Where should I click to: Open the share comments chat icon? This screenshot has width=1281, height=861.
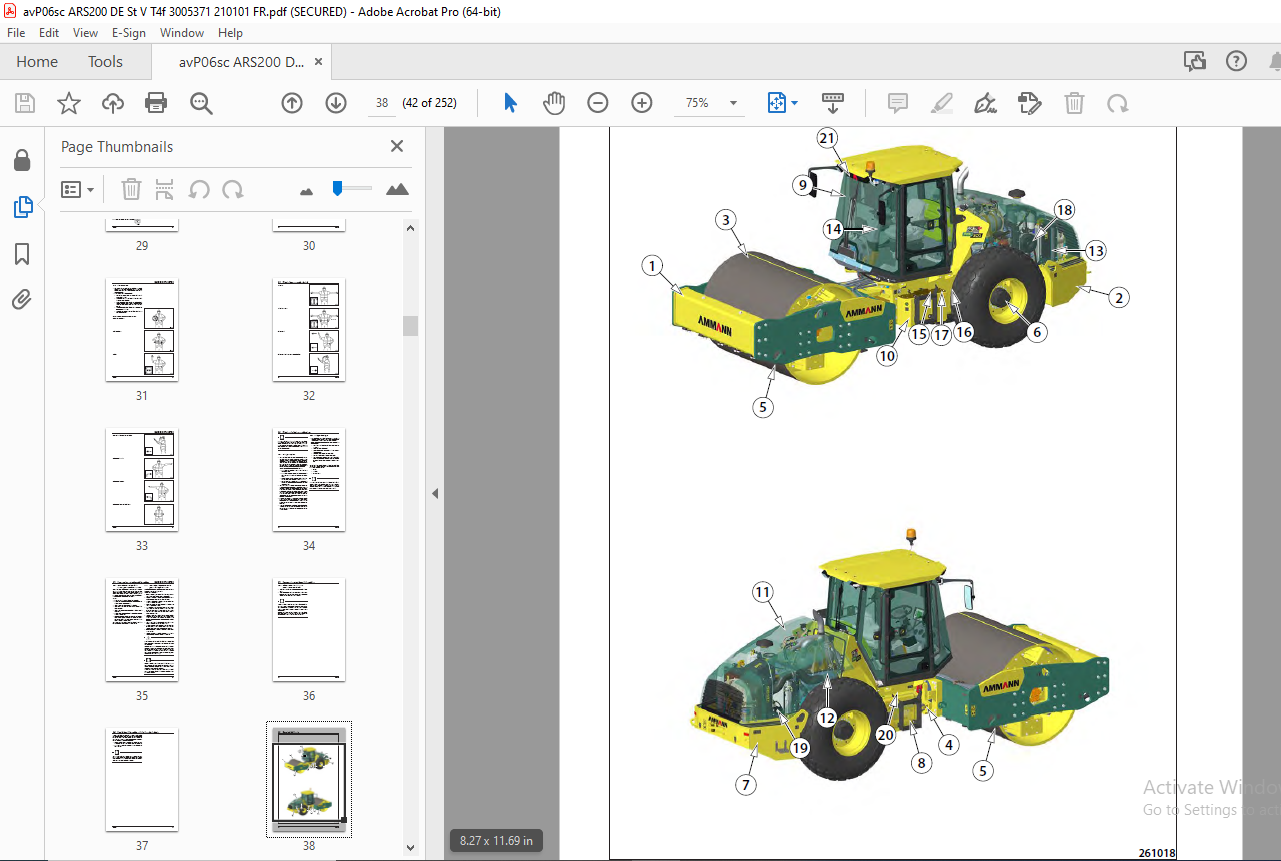click(1195, 62)
